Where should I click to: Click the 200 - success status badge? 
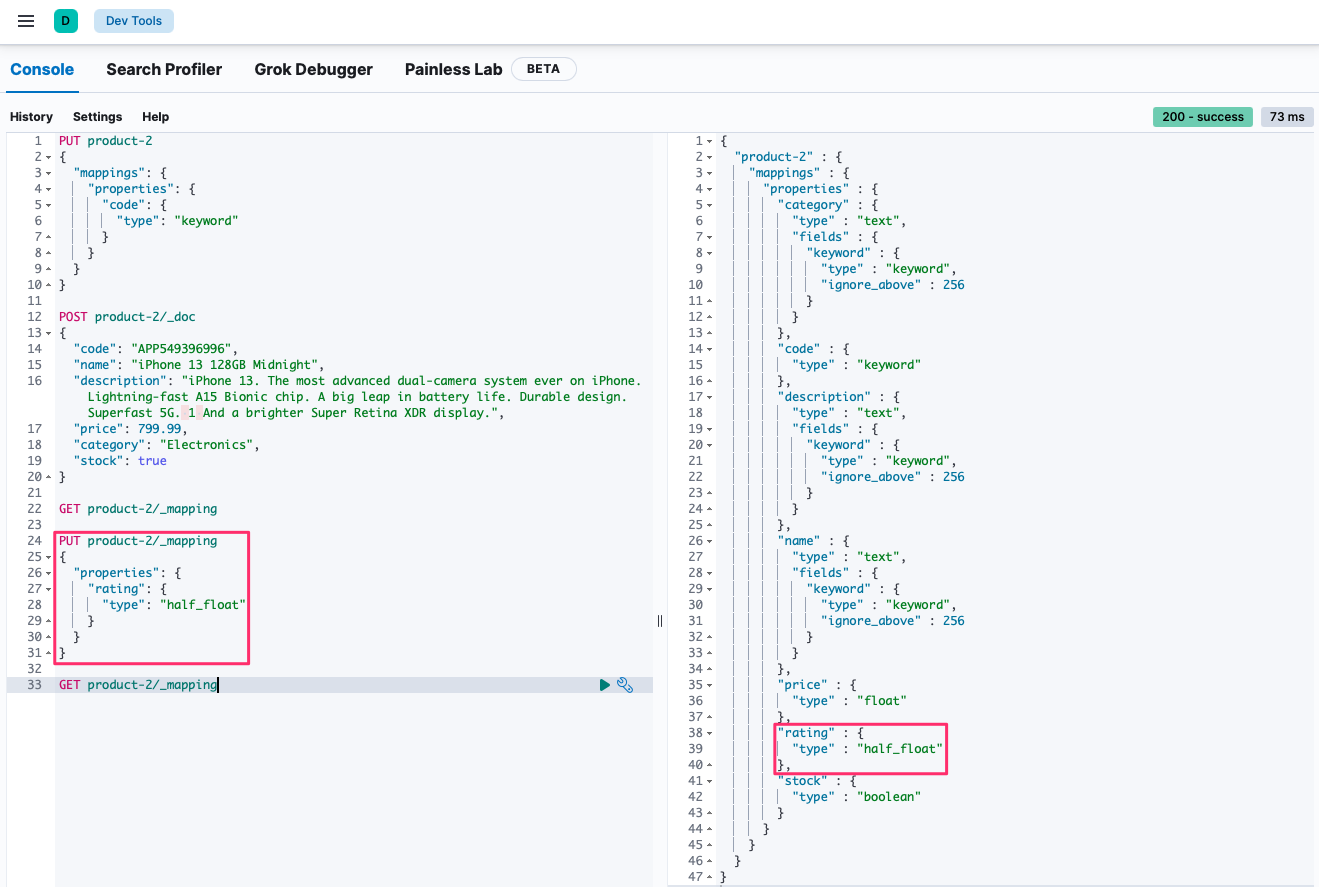coord(1203,117)
